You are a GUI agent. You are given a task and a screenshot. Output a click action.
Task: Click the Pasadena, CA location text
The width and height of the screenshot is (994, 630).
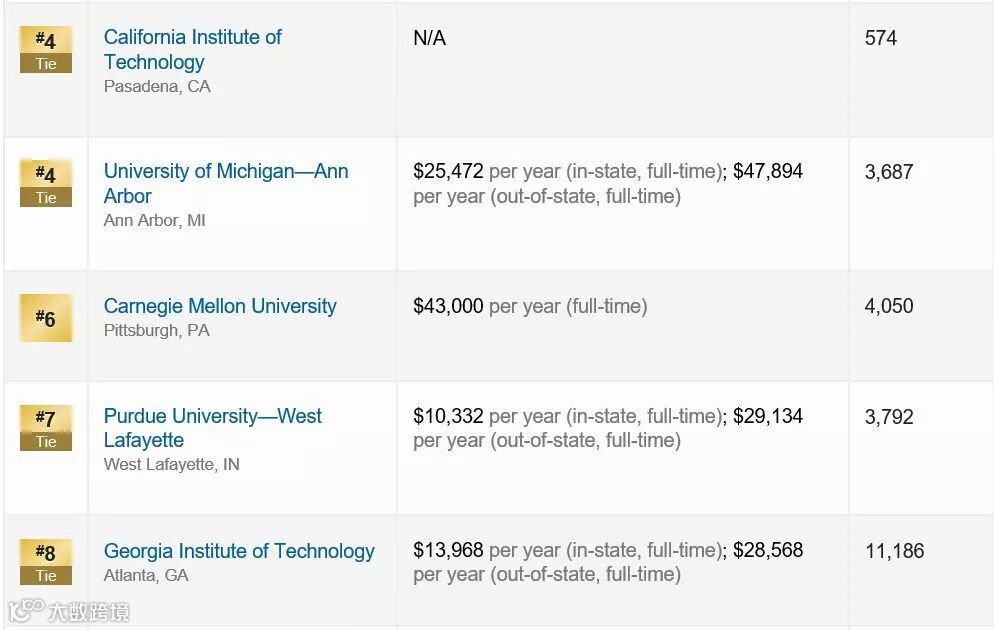click(157, 86)
